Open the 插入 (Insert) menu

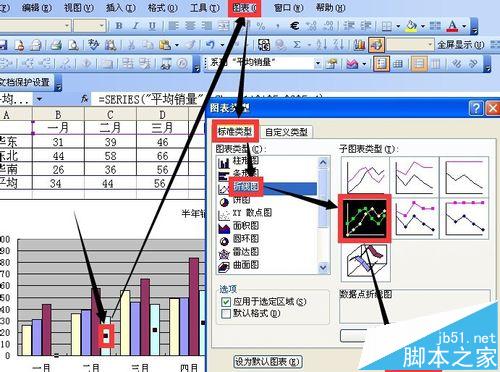pos(121,8)
